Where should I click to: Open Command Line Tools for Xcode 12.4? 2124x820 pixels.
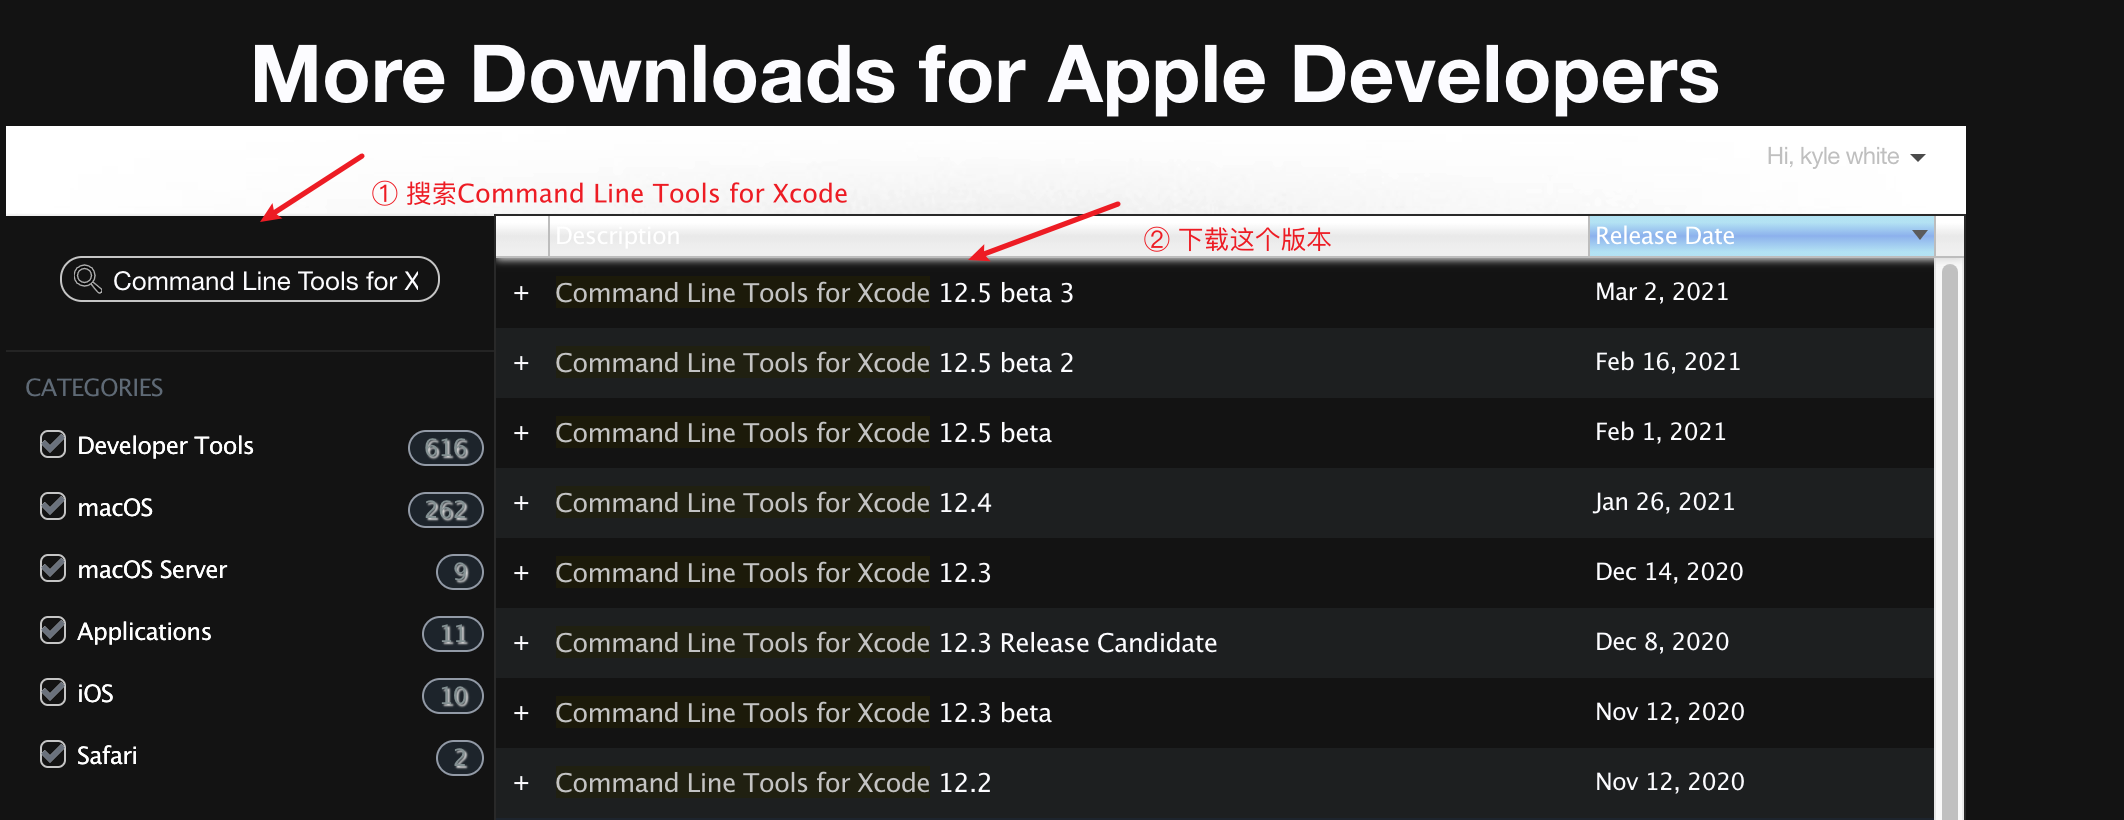point(773,503)
